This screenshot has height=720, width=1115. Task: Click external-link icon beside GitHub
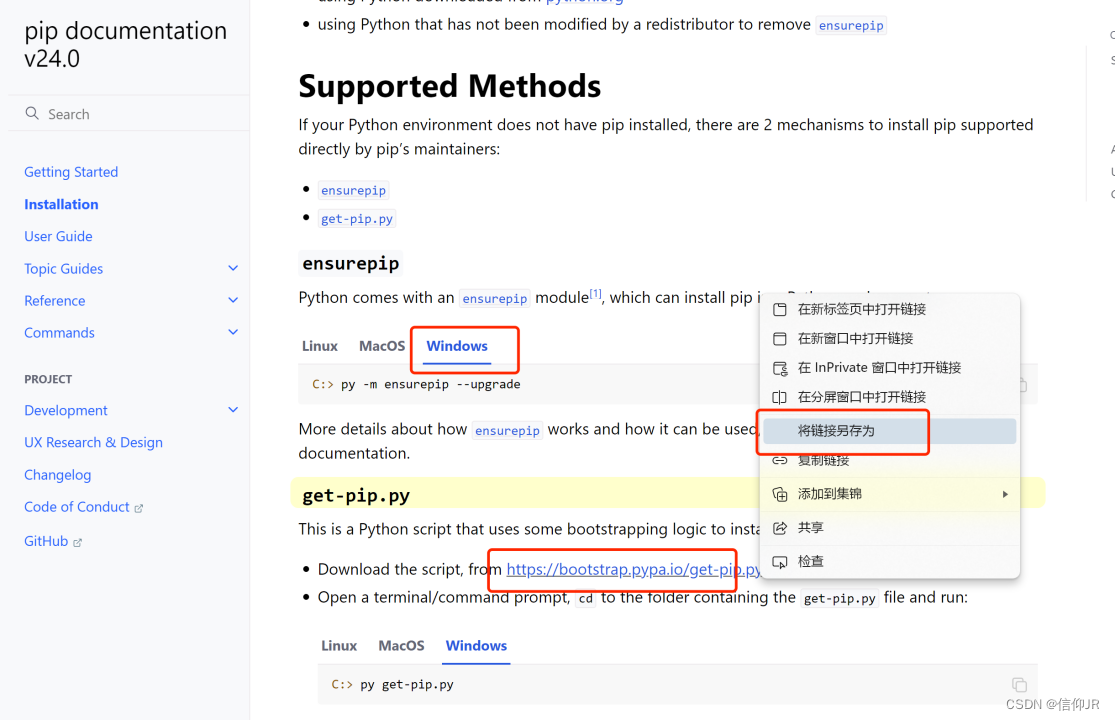[x=78, y=542]
